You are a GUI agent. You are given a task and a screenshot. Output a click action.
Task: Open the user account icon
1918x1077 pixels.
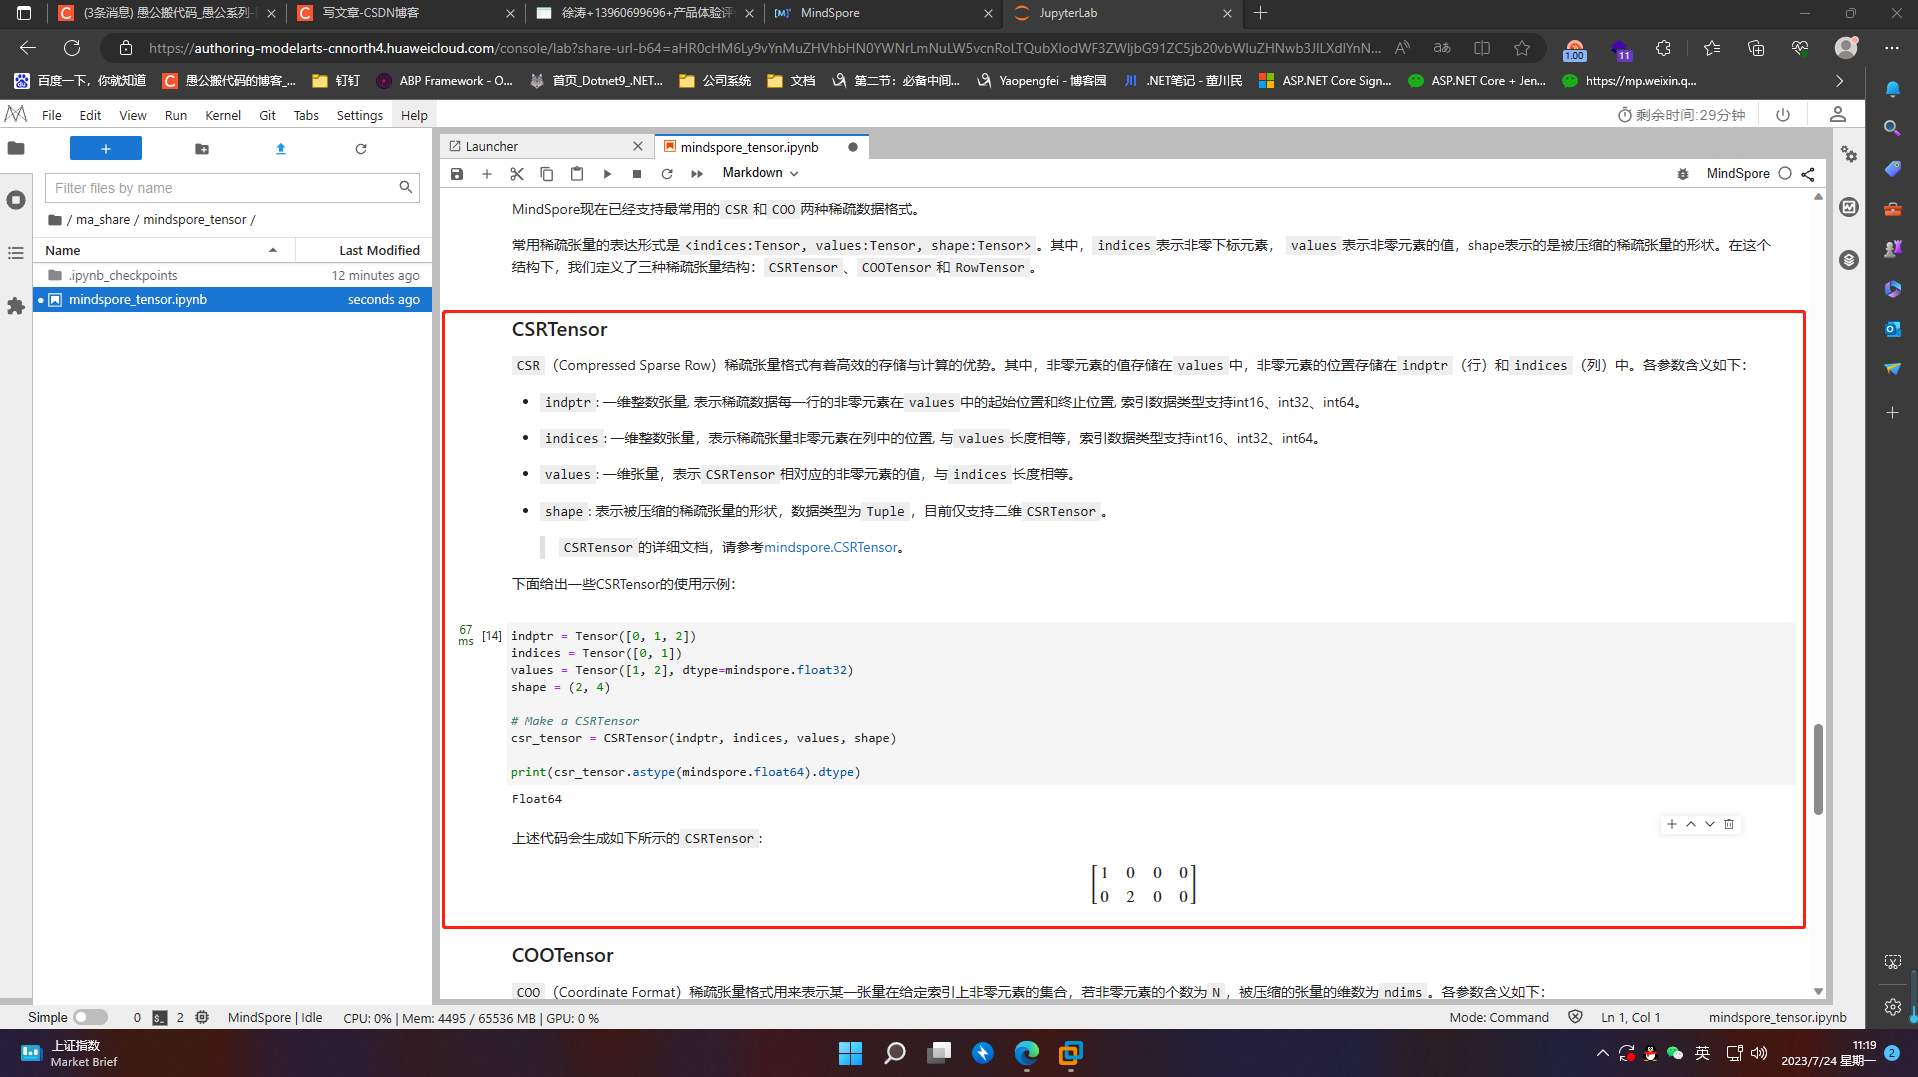1838,115
